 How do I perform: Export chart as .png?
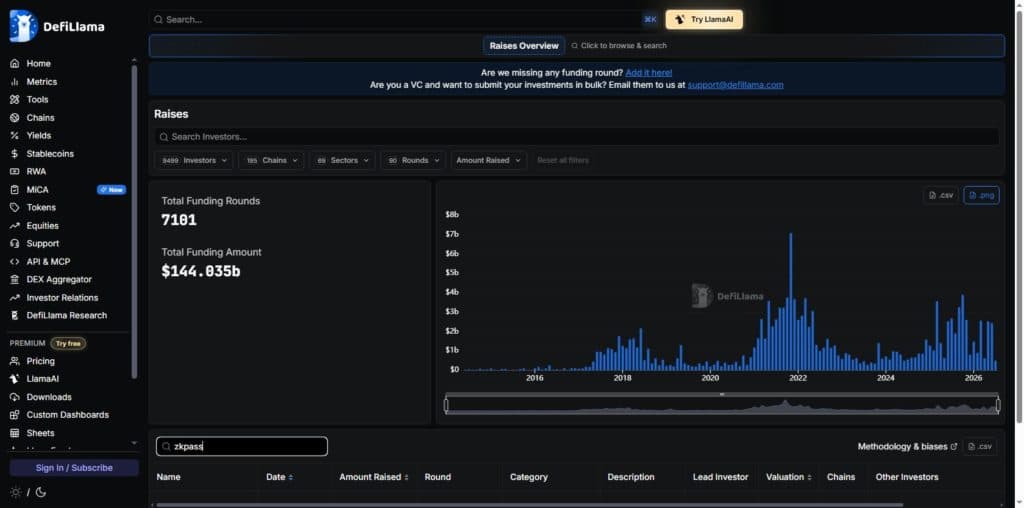point(981,195)
